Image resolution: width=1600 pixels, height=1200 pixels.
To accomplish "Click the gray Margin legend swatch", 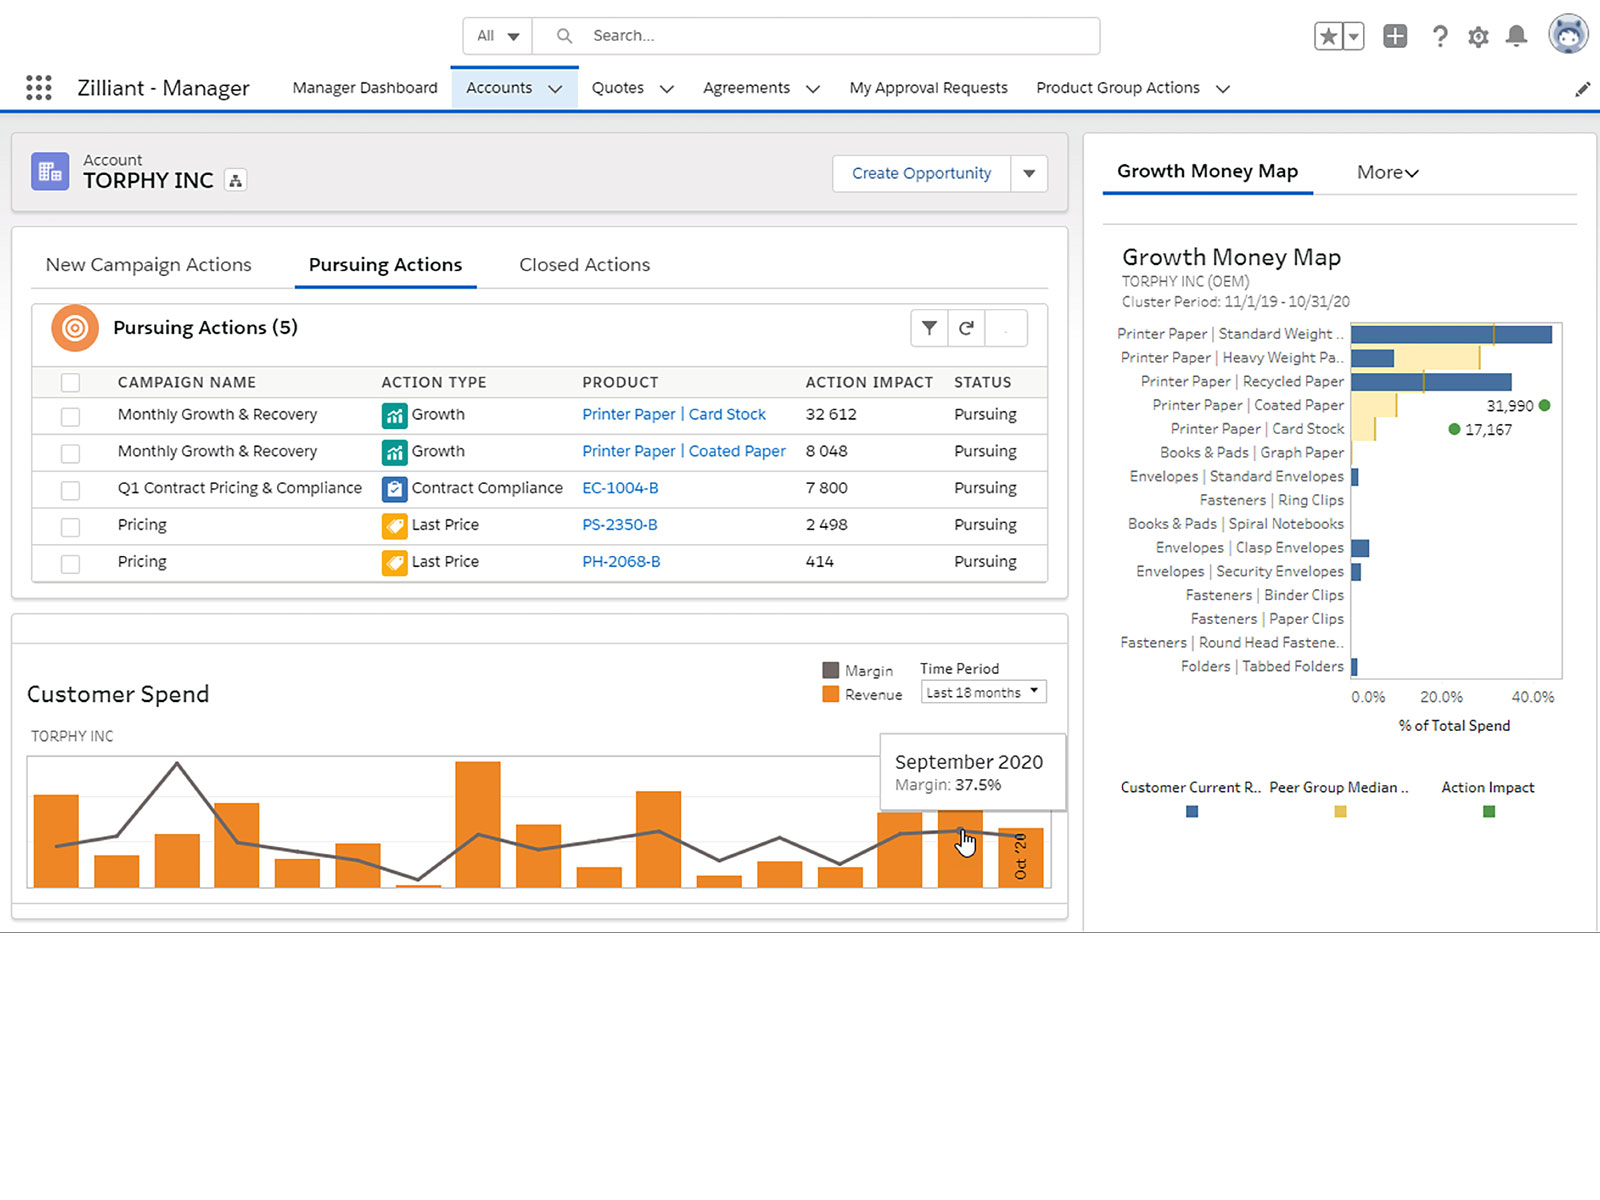I will pyautogui.click(x=831, y=670).
